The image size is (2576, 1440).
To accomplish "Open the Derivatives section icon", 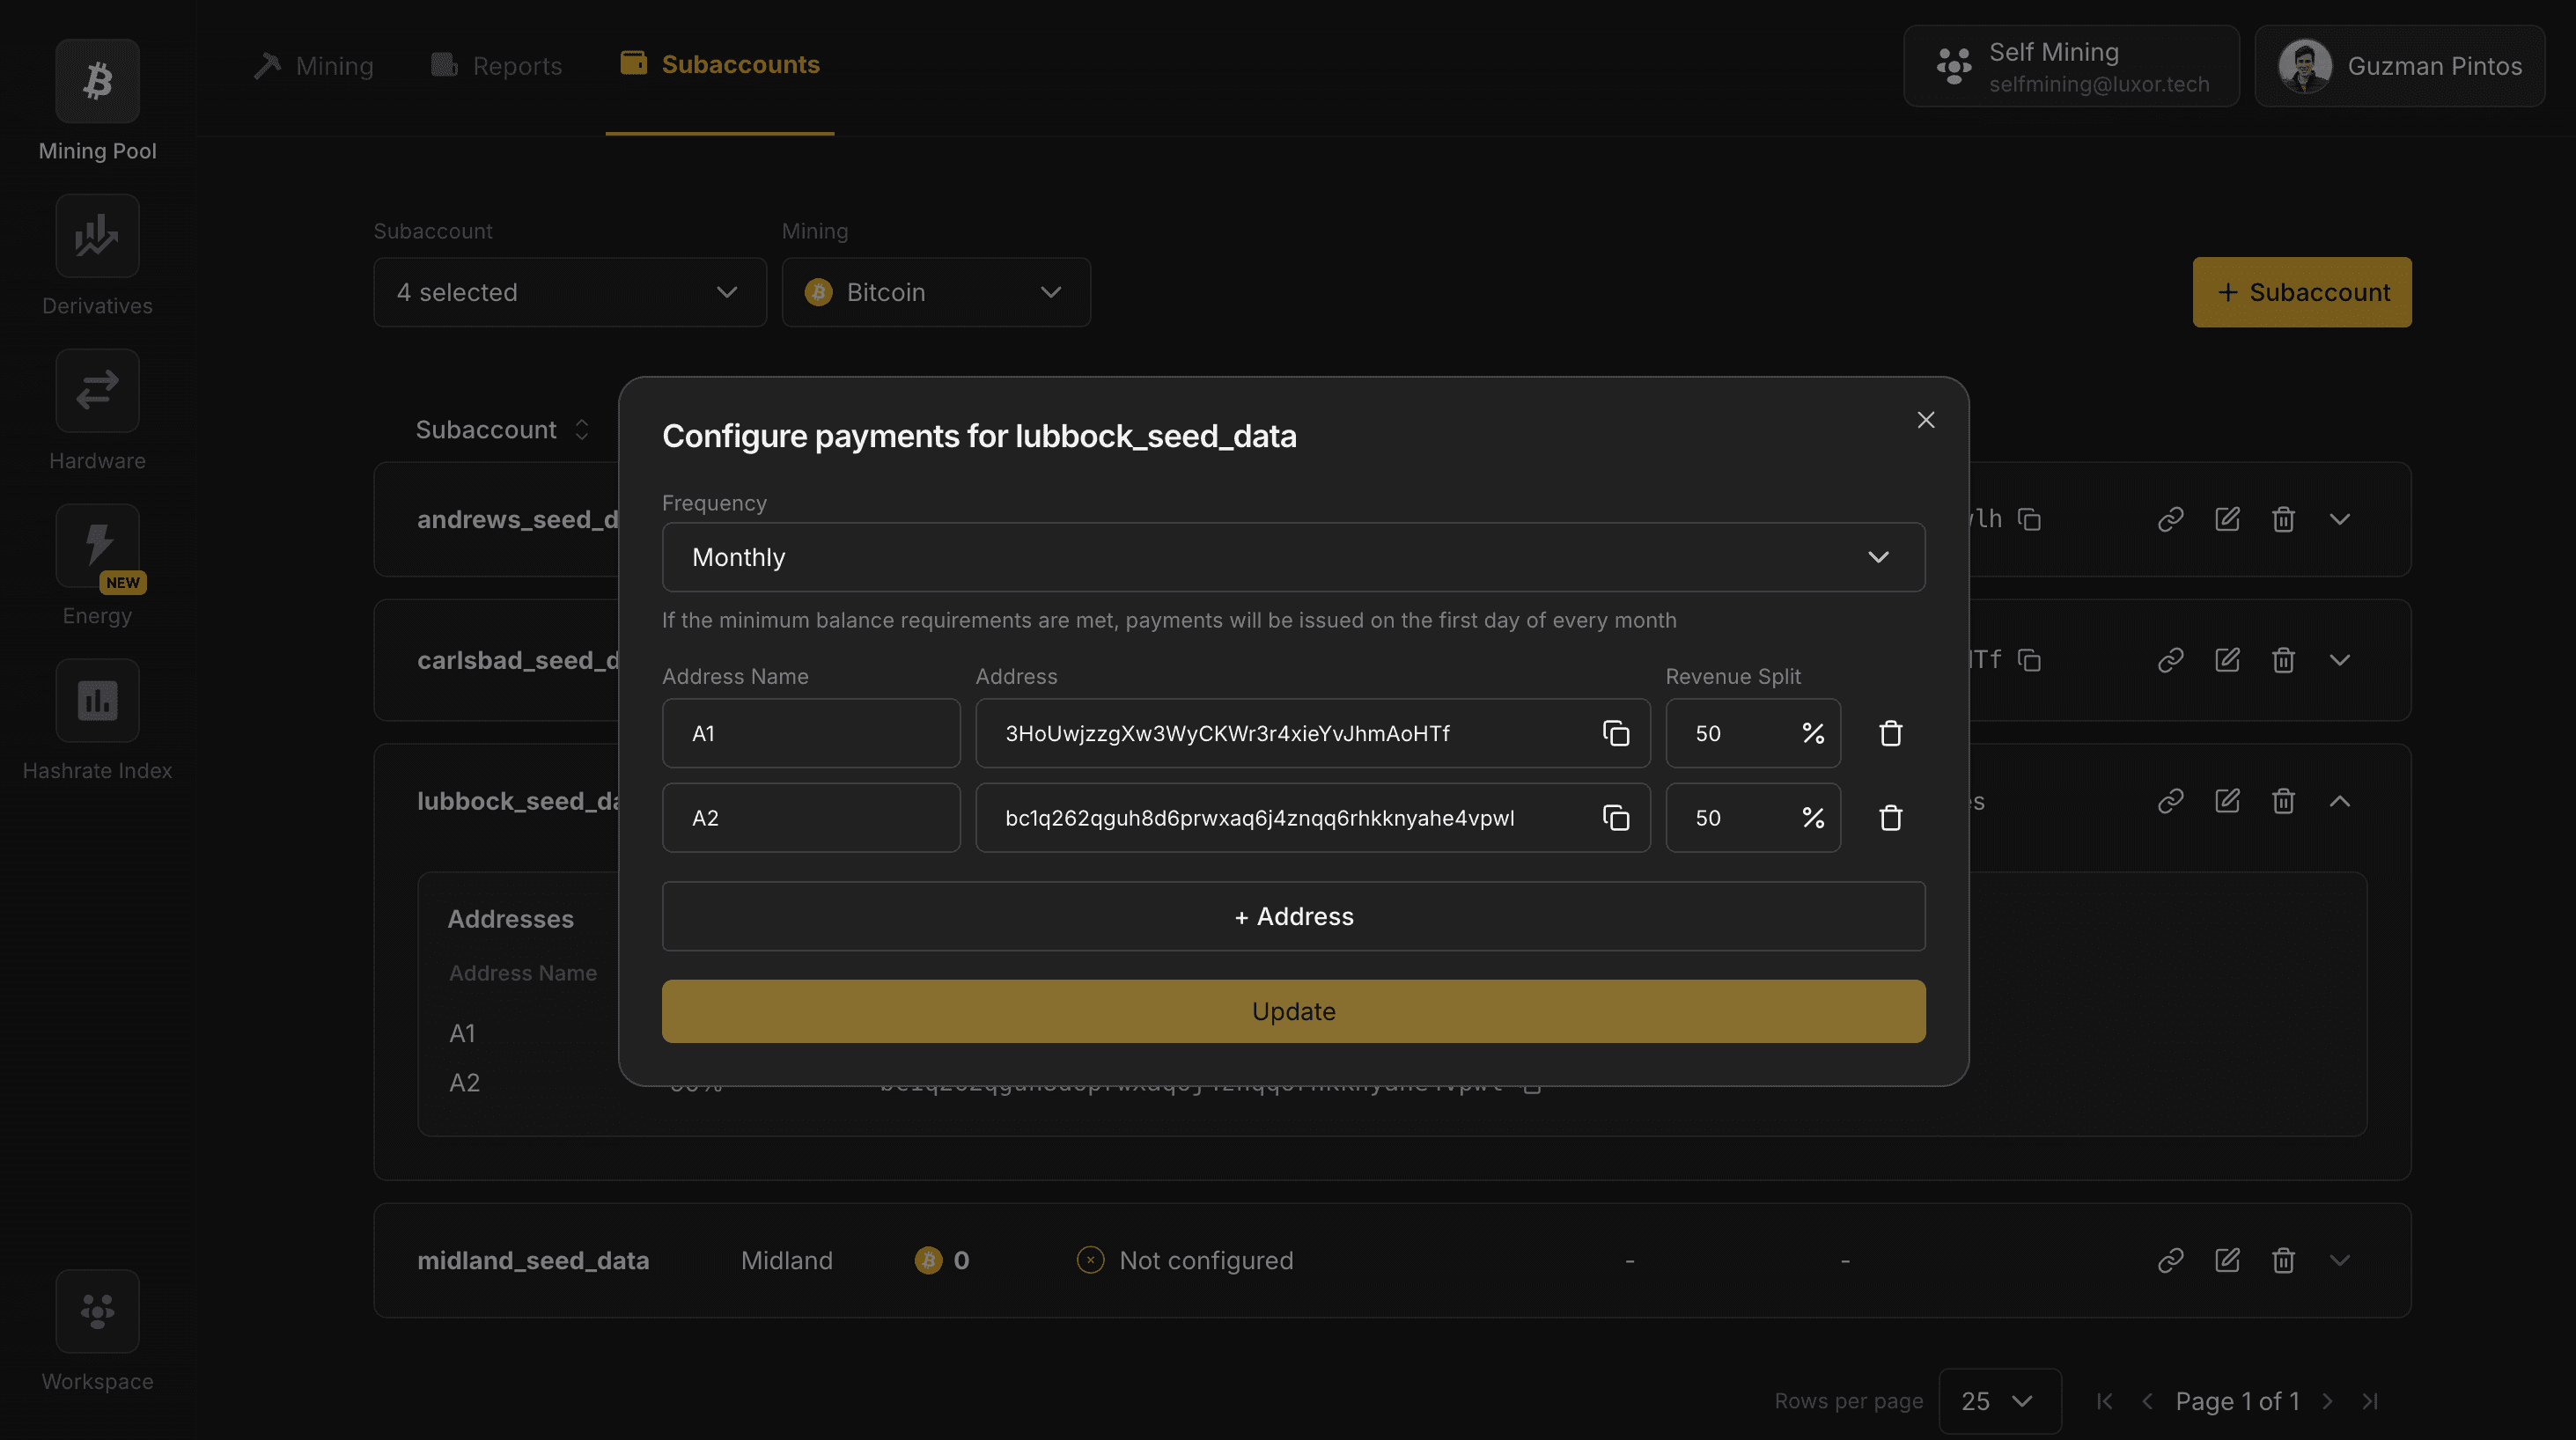I will [x=97, y=236].
